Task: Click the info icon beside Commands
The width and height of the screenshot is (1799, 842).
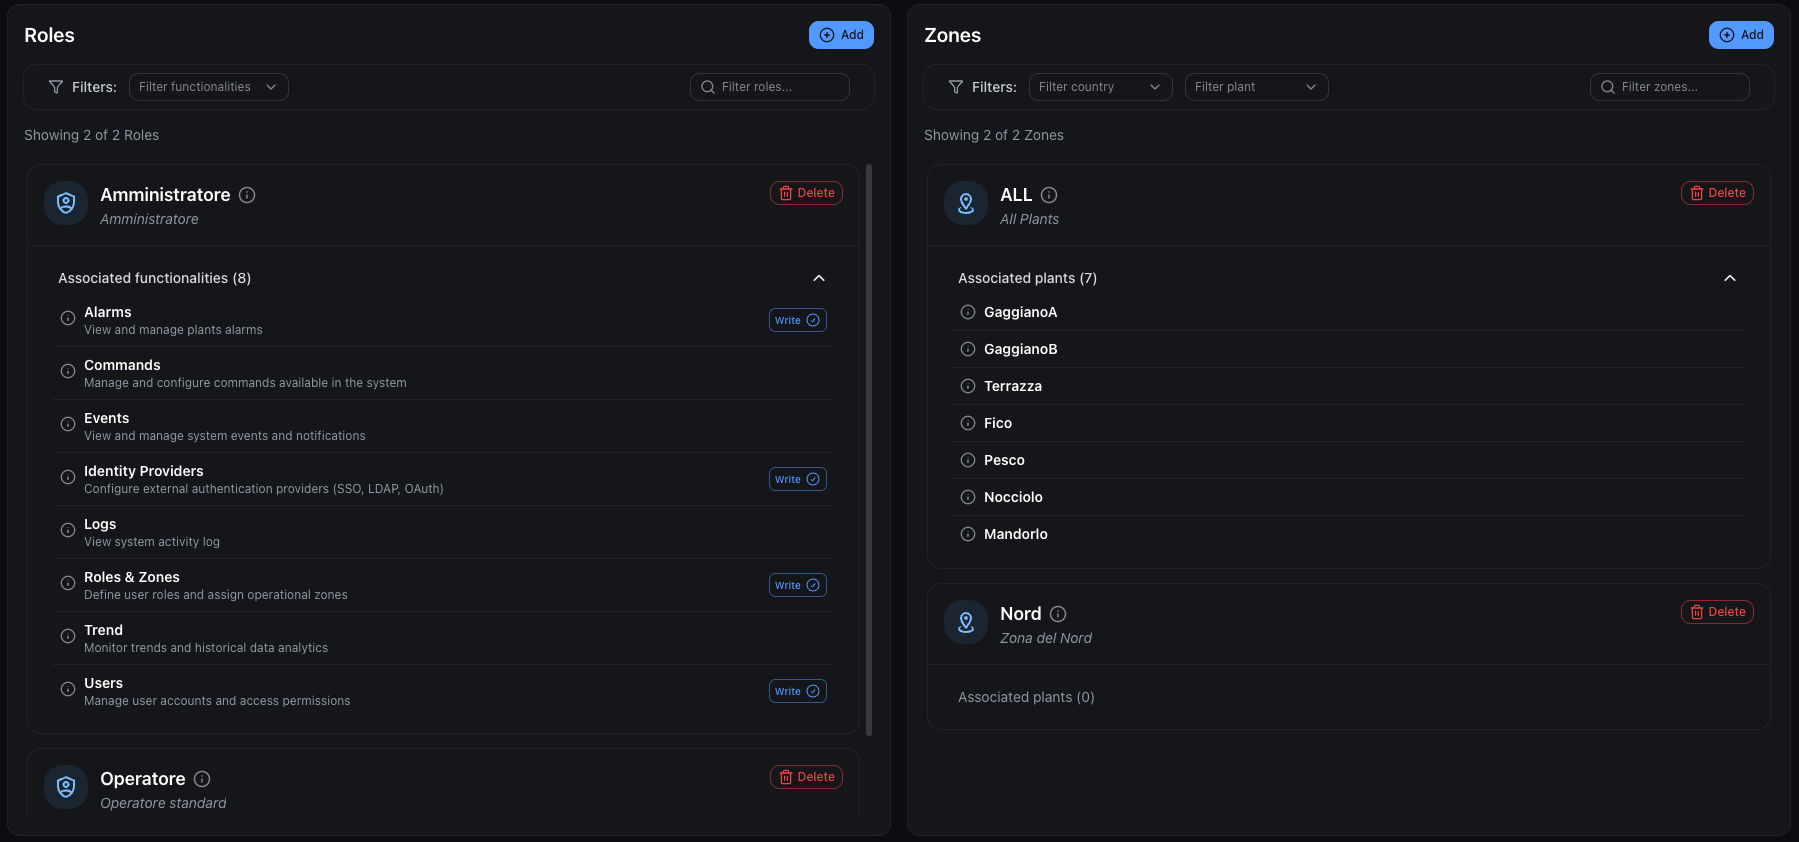Action: tap(68, 371)
